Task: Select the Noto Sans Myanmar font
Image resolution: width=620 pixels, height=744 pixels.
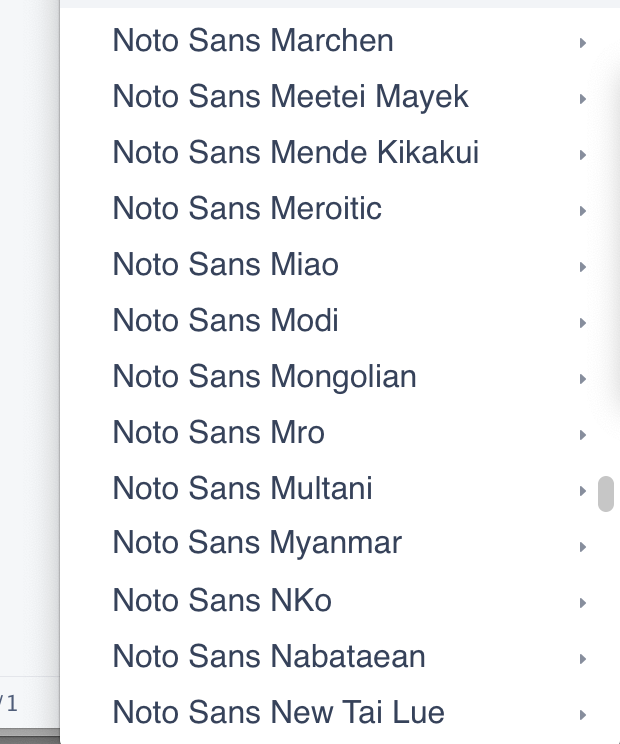Action: 257,544
